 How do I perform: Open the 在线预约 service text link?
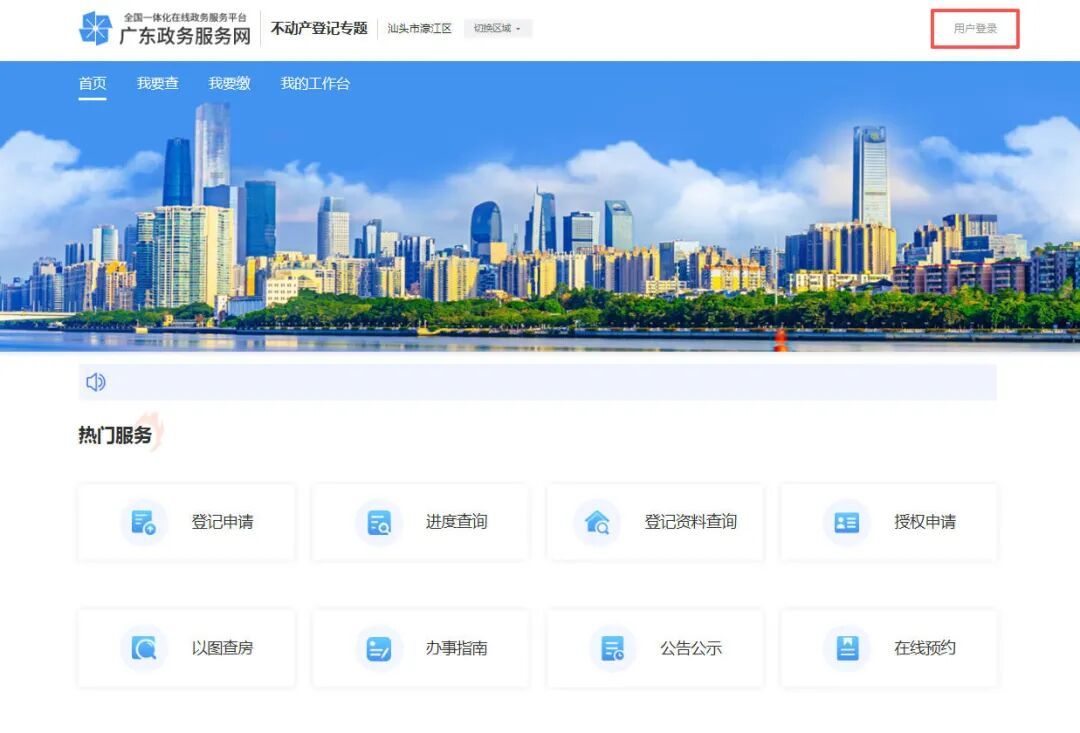(925, 648)
